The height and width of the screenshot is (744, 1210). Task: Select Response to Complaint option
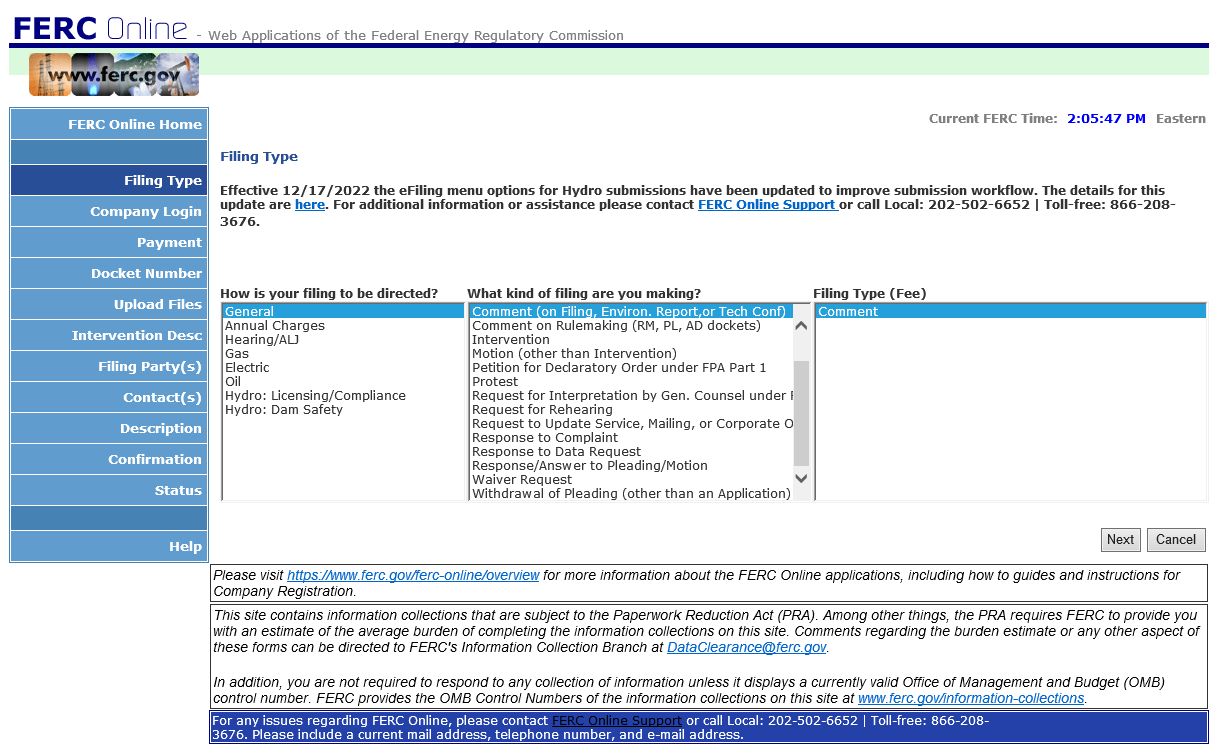(x=631, y=438)
